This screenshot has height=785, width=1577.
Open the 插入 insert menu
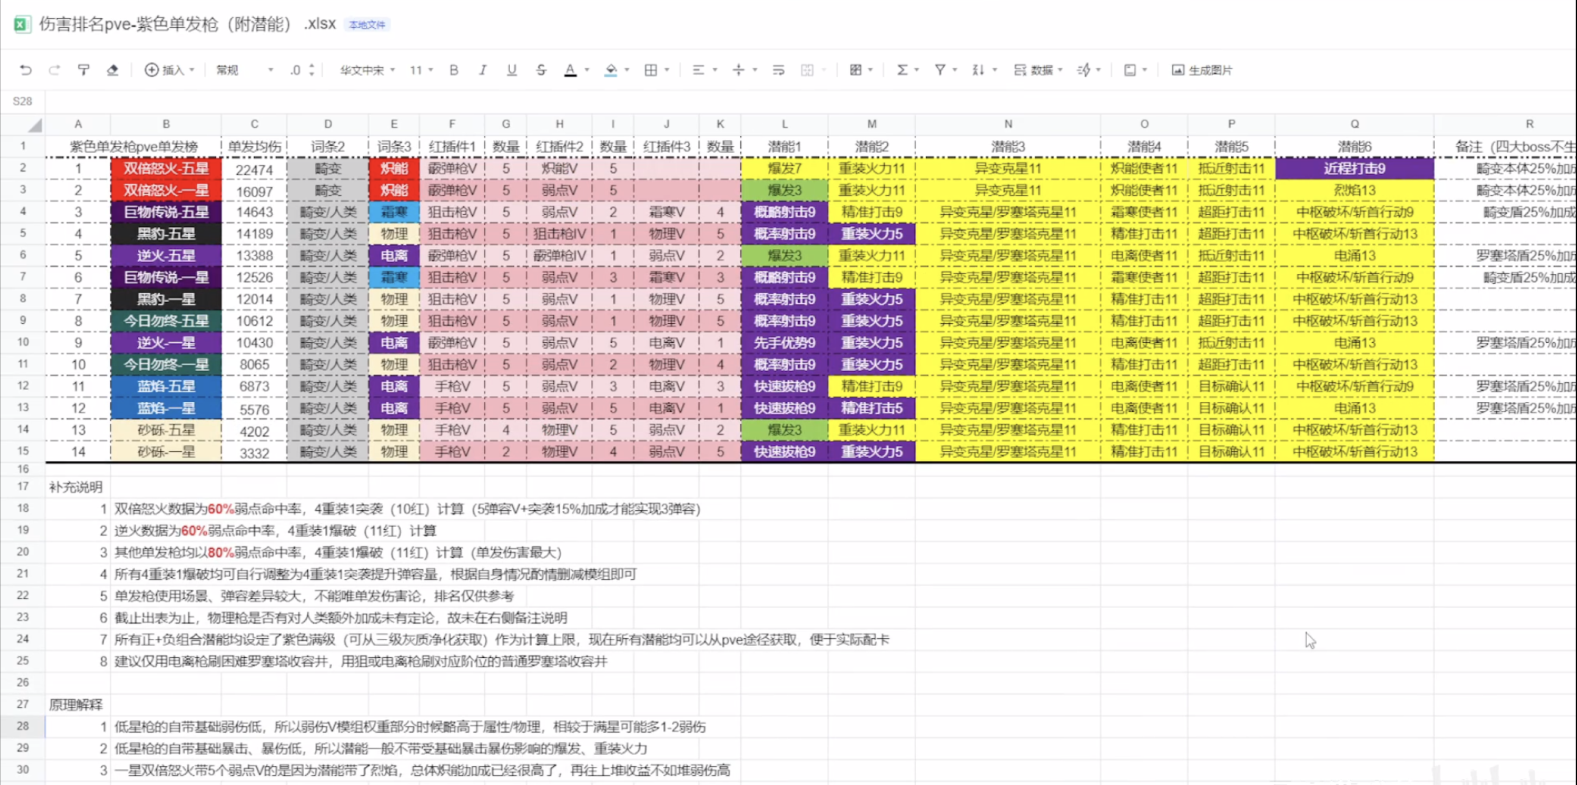[x=170, y=70]
